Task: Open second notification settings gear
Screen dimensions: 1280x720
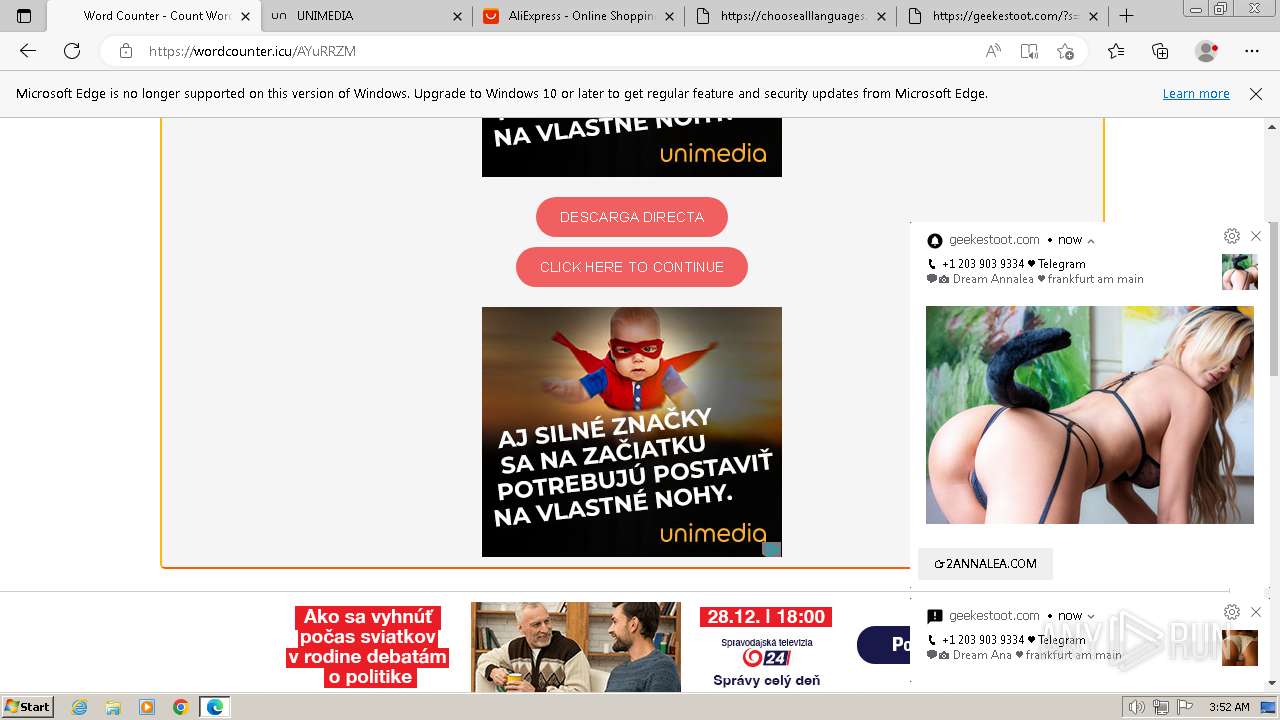Action: [1232, 612]
